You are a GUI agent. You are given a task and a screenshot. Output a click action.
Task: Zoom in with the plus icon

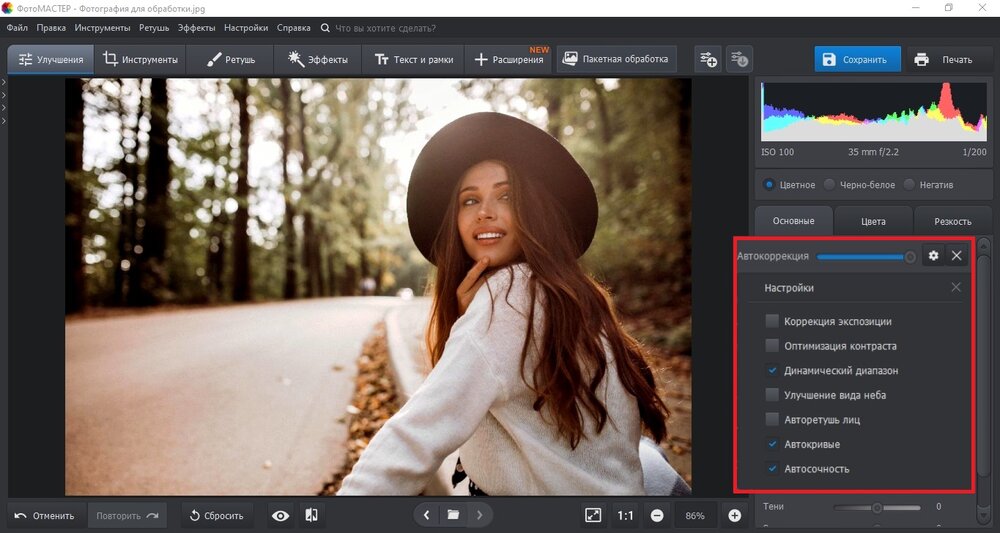coord(735,516)
